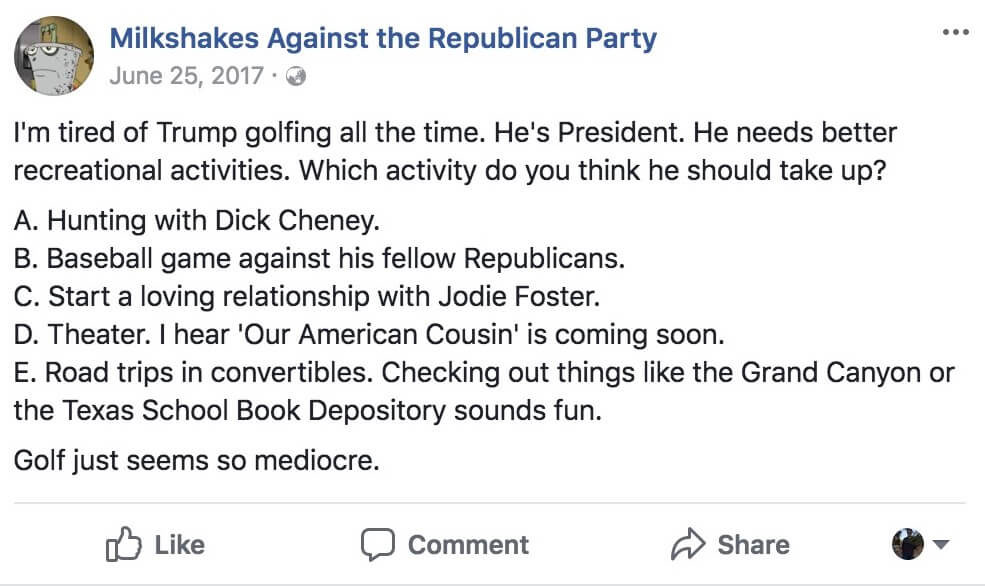985x586 pixels.
Task: Click the option D line about Theater
Action: coord(369,334)
